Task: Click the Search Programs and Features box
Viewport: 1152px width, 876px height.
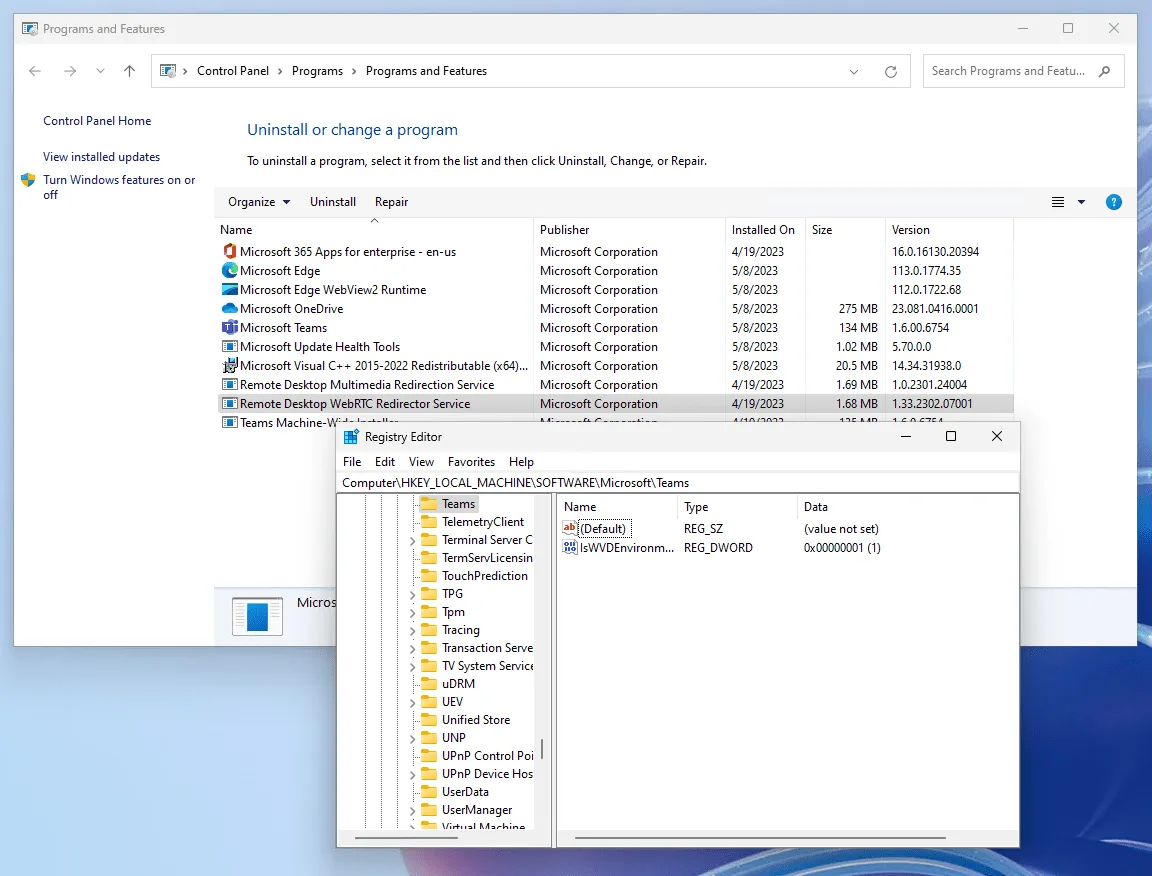Action: pyautogui.click(x=1010, y=71)
